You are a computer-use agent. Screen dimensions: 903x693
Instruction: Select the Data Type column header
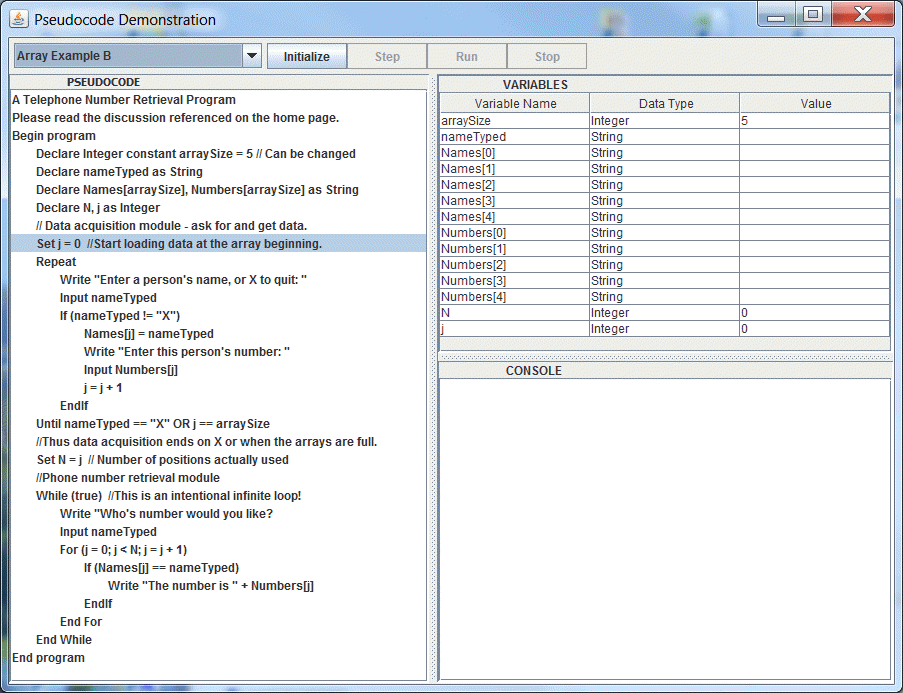pos(665,103)
